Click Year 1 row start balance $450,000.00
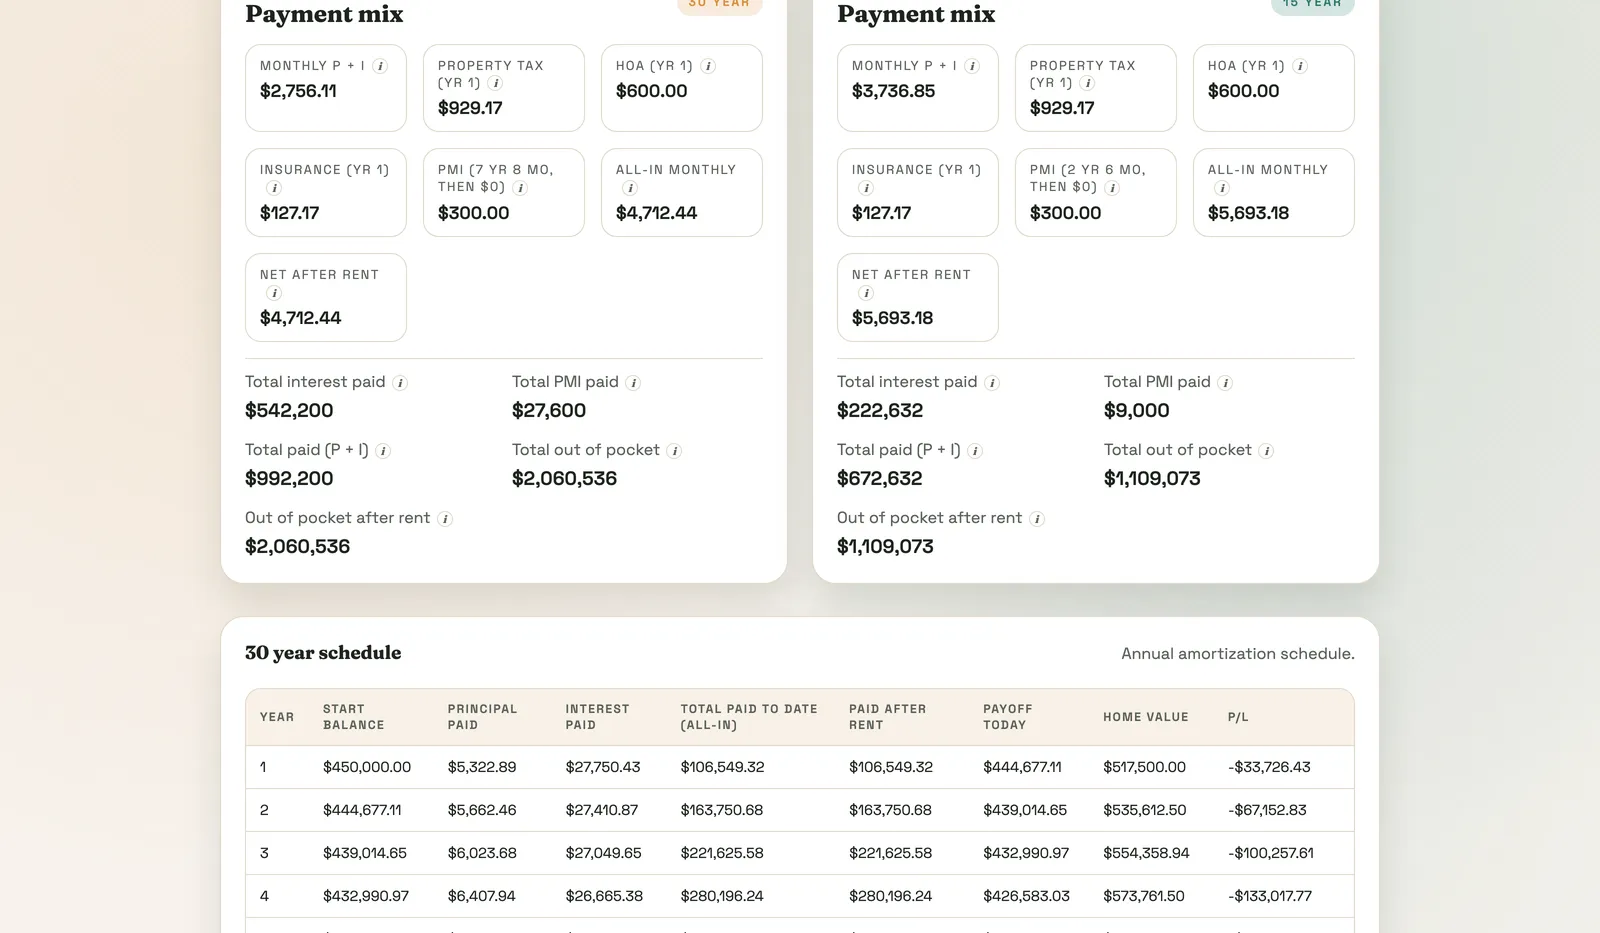 pos(367,767)
